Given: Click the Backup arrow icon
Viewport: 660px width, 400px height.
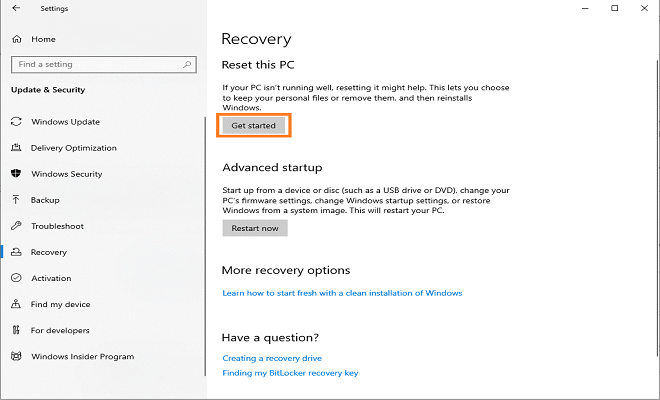Looking at the screenshot, I should (x=16, y=200).
